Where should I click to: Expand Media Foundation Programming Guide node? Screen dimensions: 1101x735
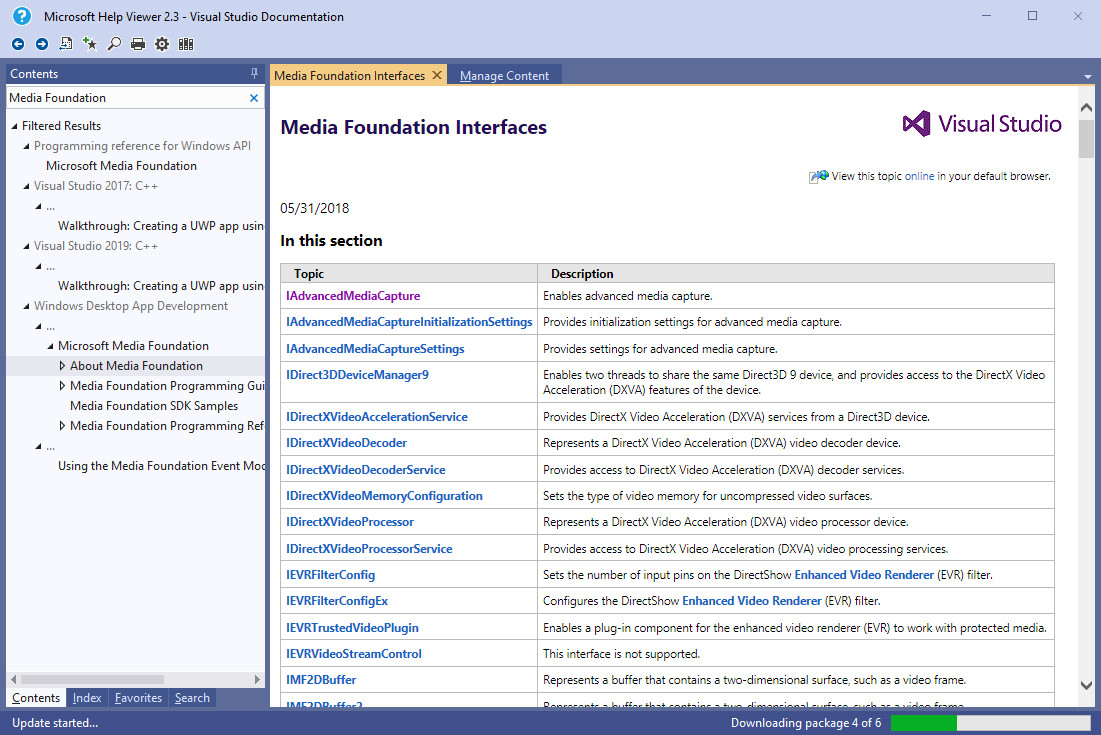pos(62,386)
